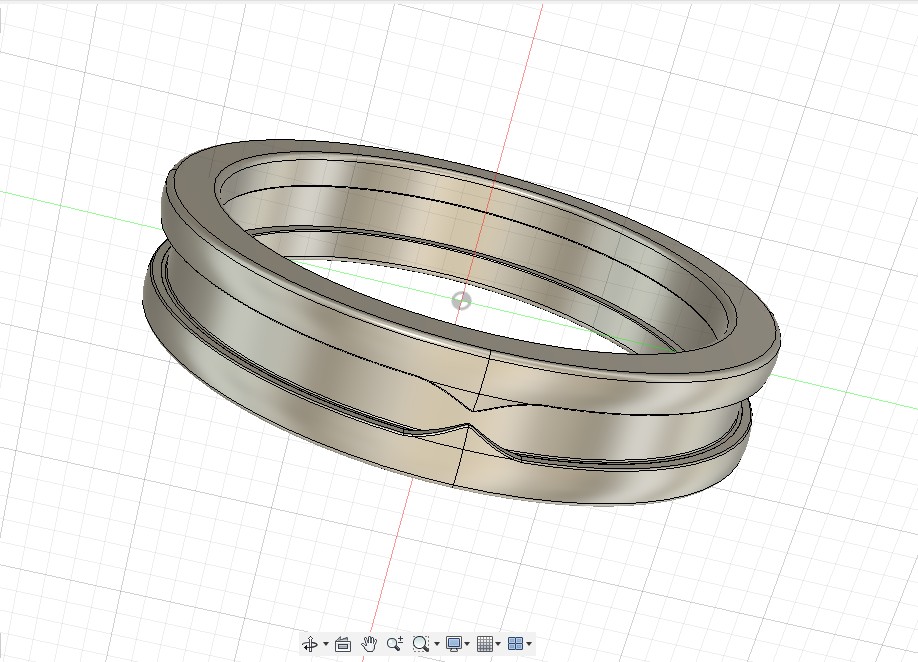Open the Display Settings icon
Viewport: 918px width, 662px height.
coord(453,643)
